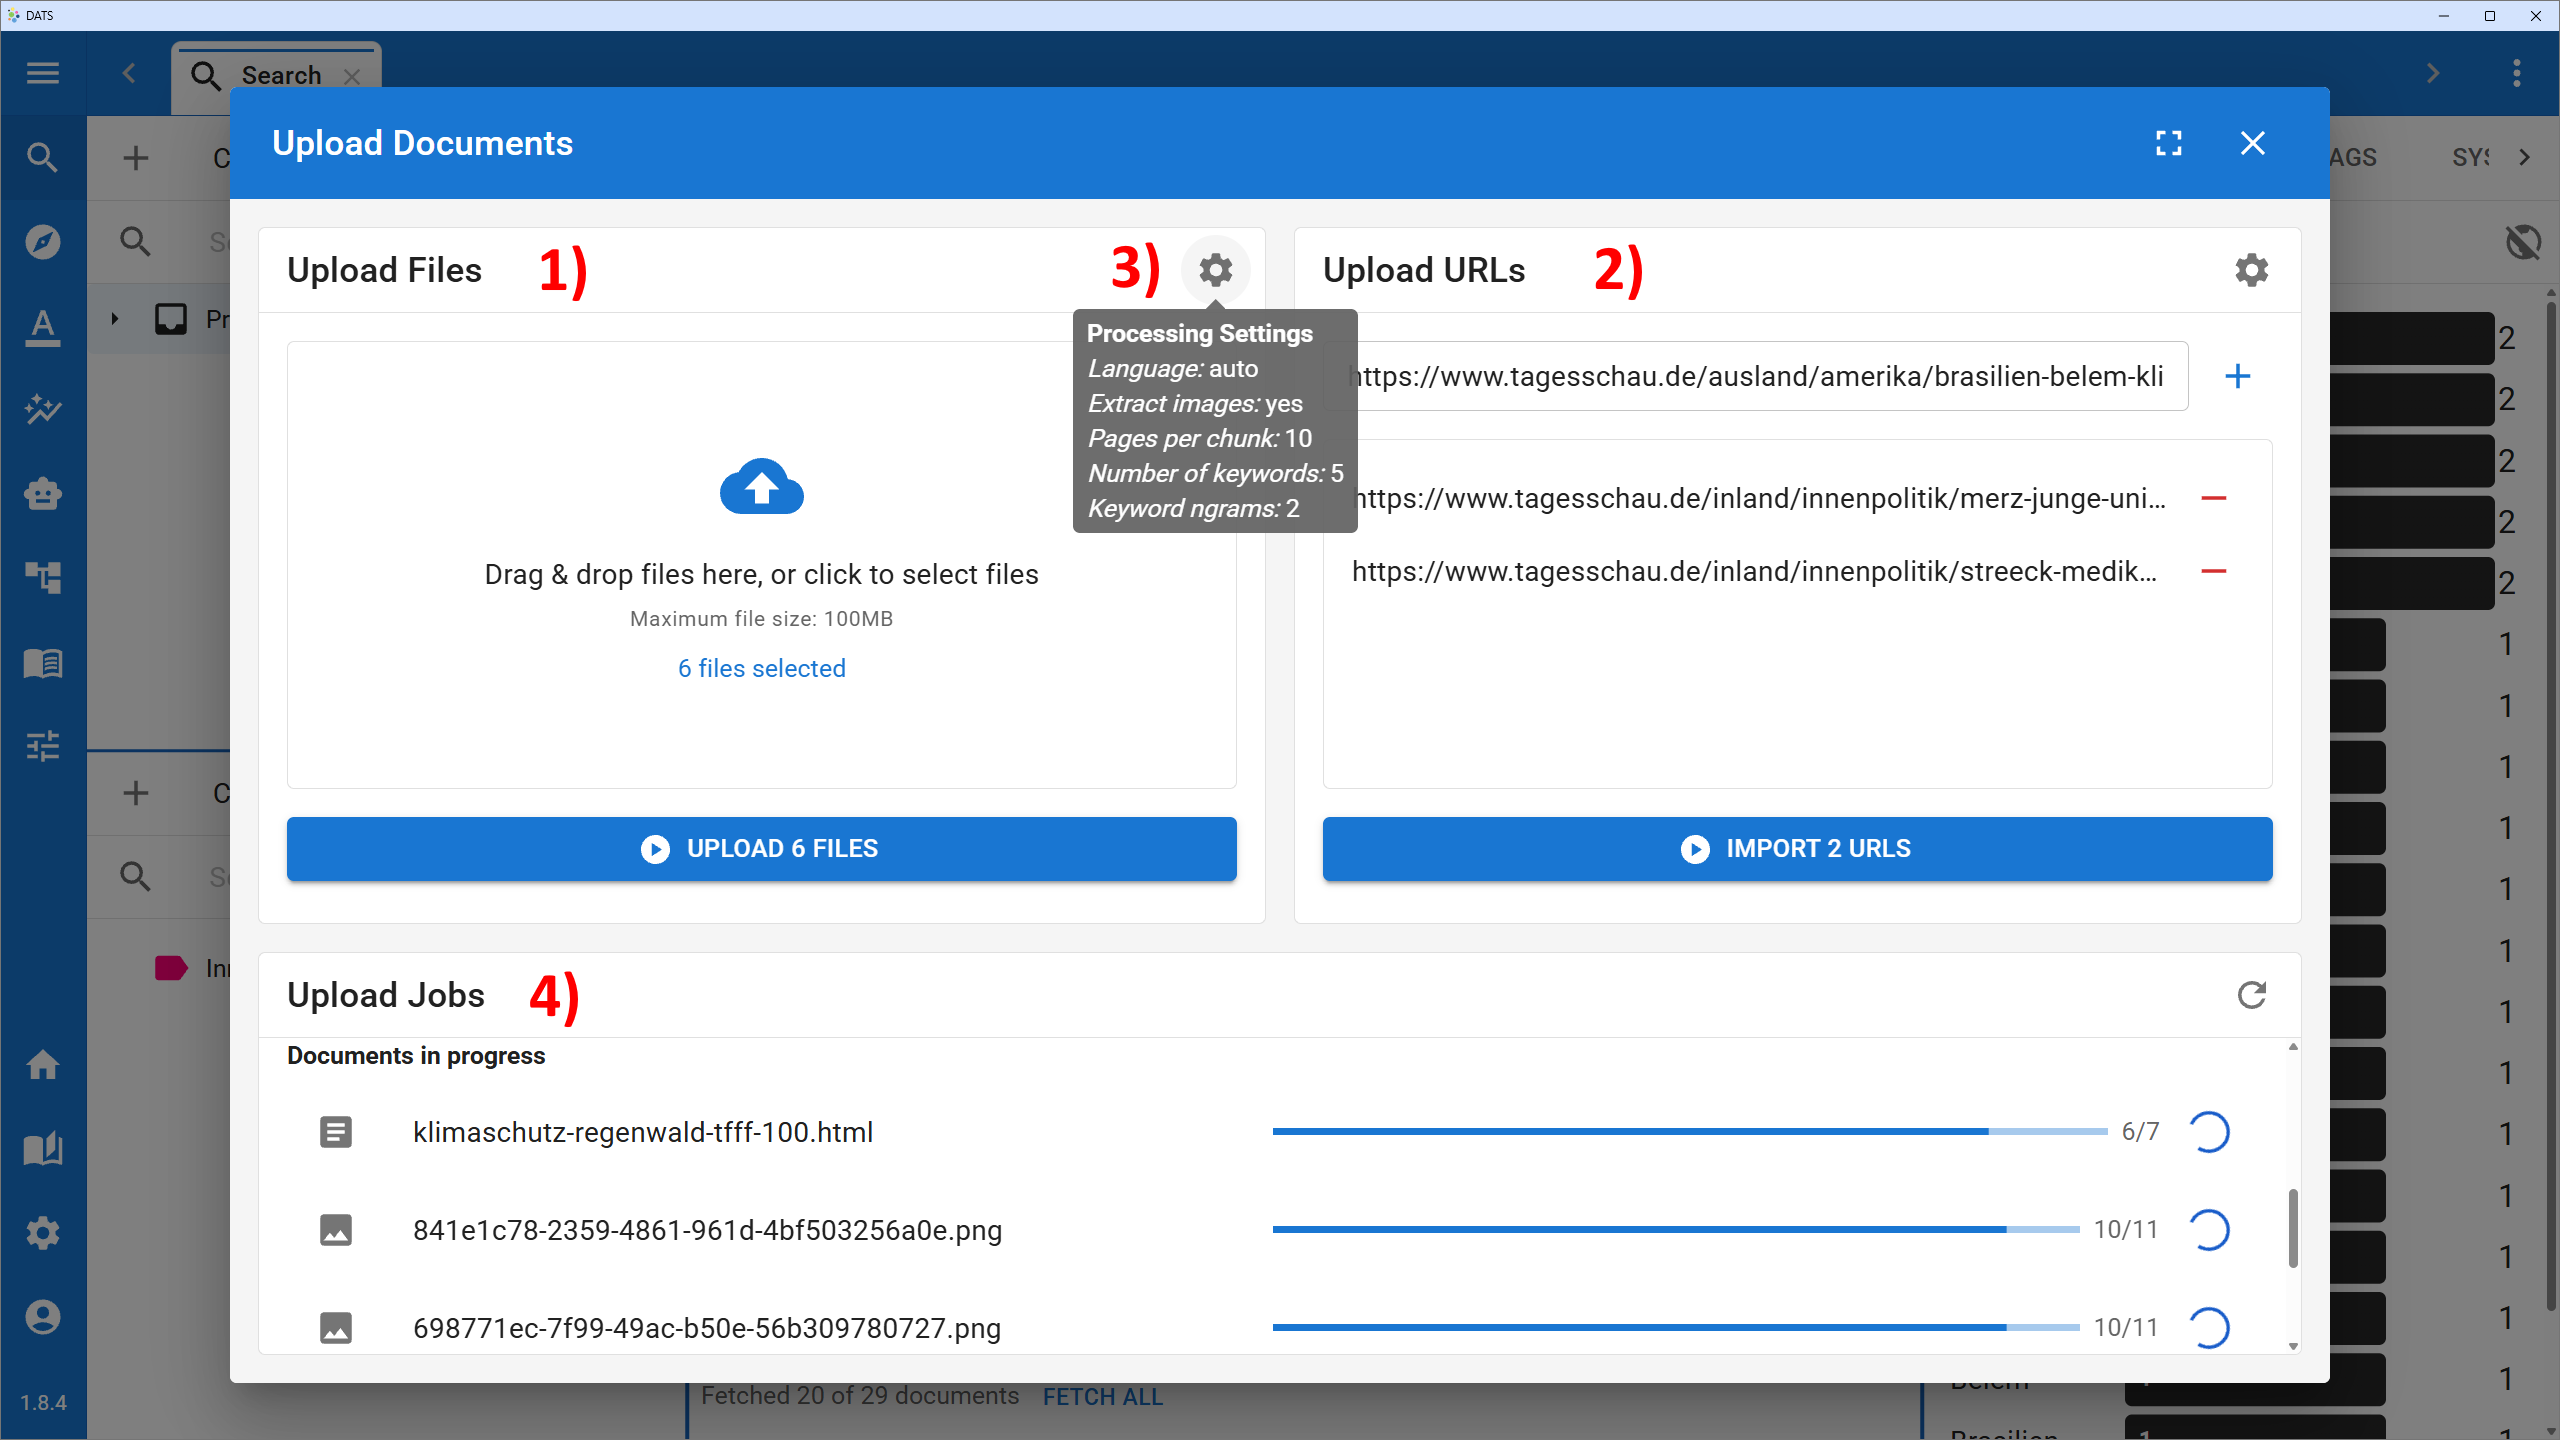This screenshot has height=1440, width=2560.
Task: Close the Search tab
Action: [x=352, y=76]
